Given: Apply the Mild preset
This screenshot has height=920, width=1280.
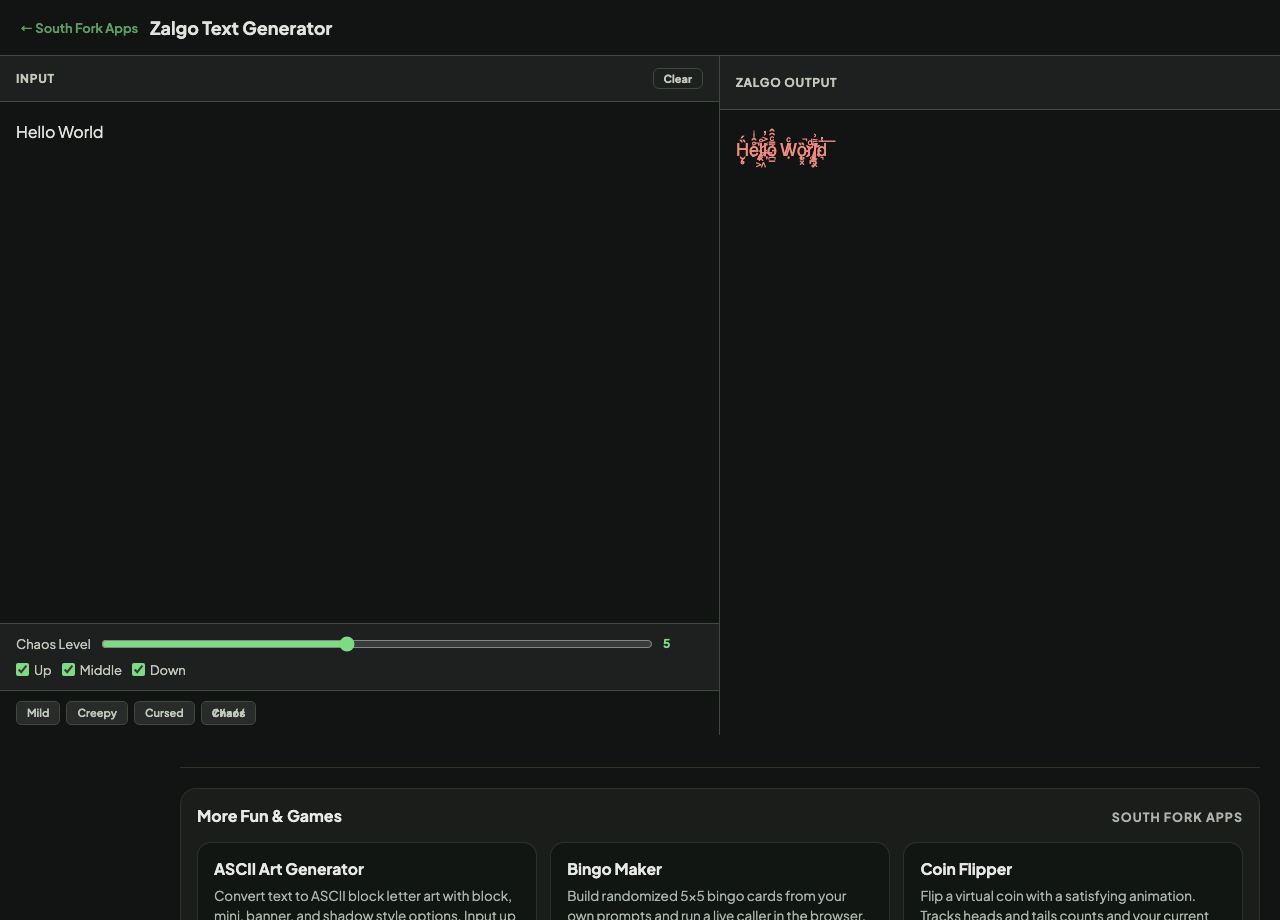Looking at the screenshot, I should (x=38, y=713).
